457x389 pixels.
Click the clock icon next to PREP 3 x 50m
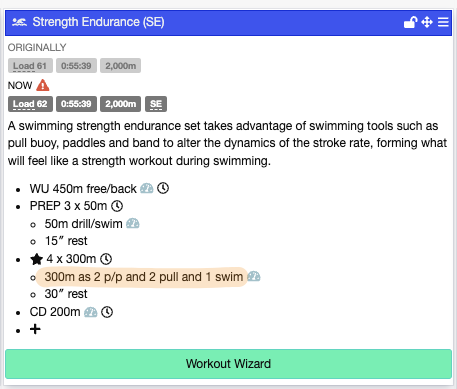[x=117, y=206]
